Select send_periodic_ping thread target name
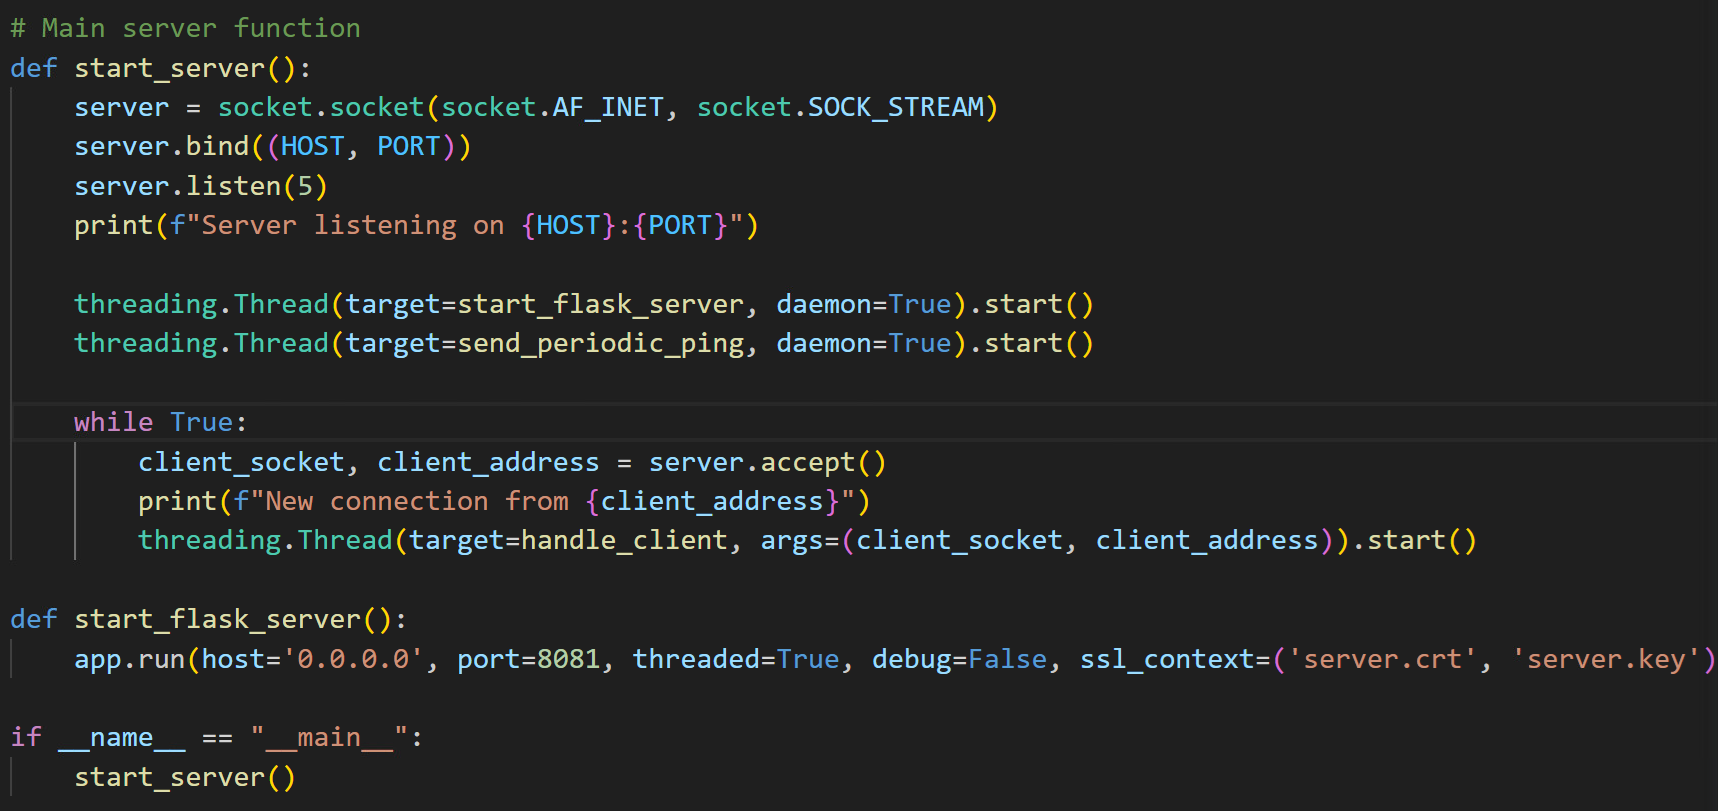1718x811 pixels. click(x=600, y=344)
